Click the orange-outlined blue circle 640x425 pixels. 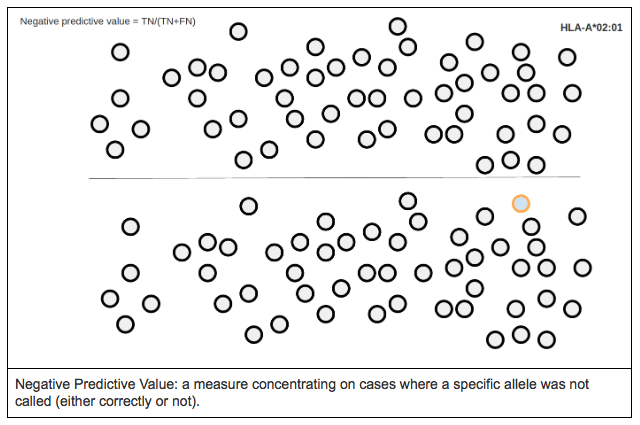tap(521, 204)
